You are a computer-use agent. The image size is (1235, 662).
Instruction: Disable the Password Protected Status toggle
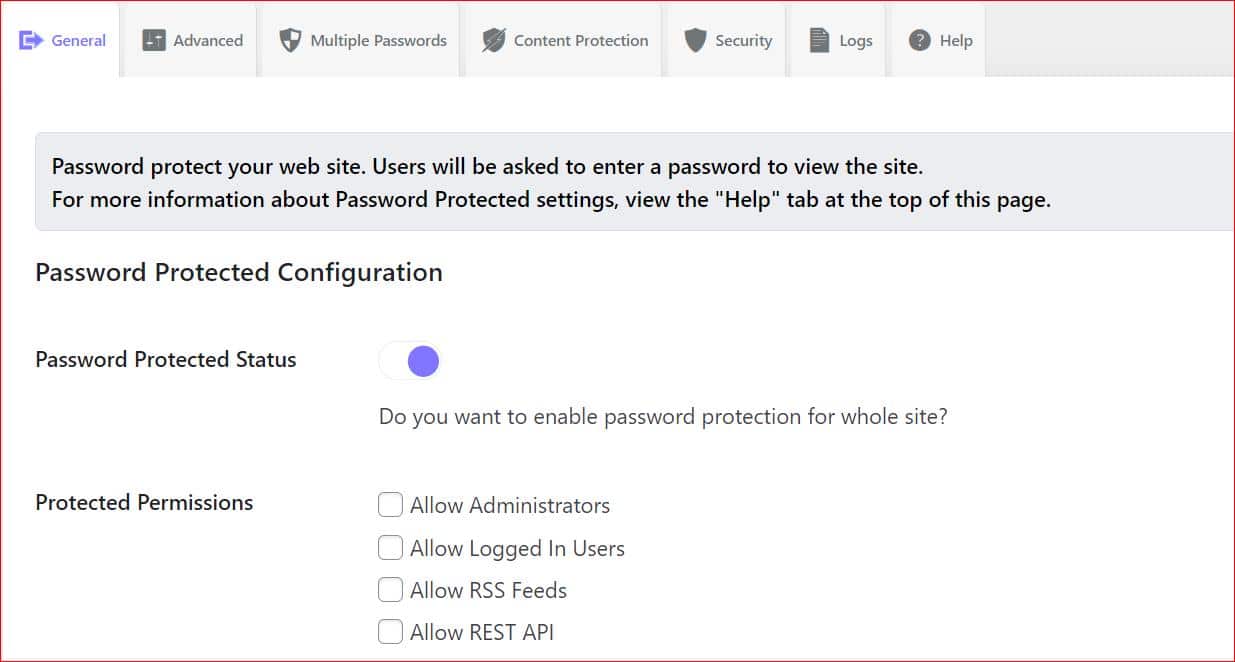click(409, 360)
